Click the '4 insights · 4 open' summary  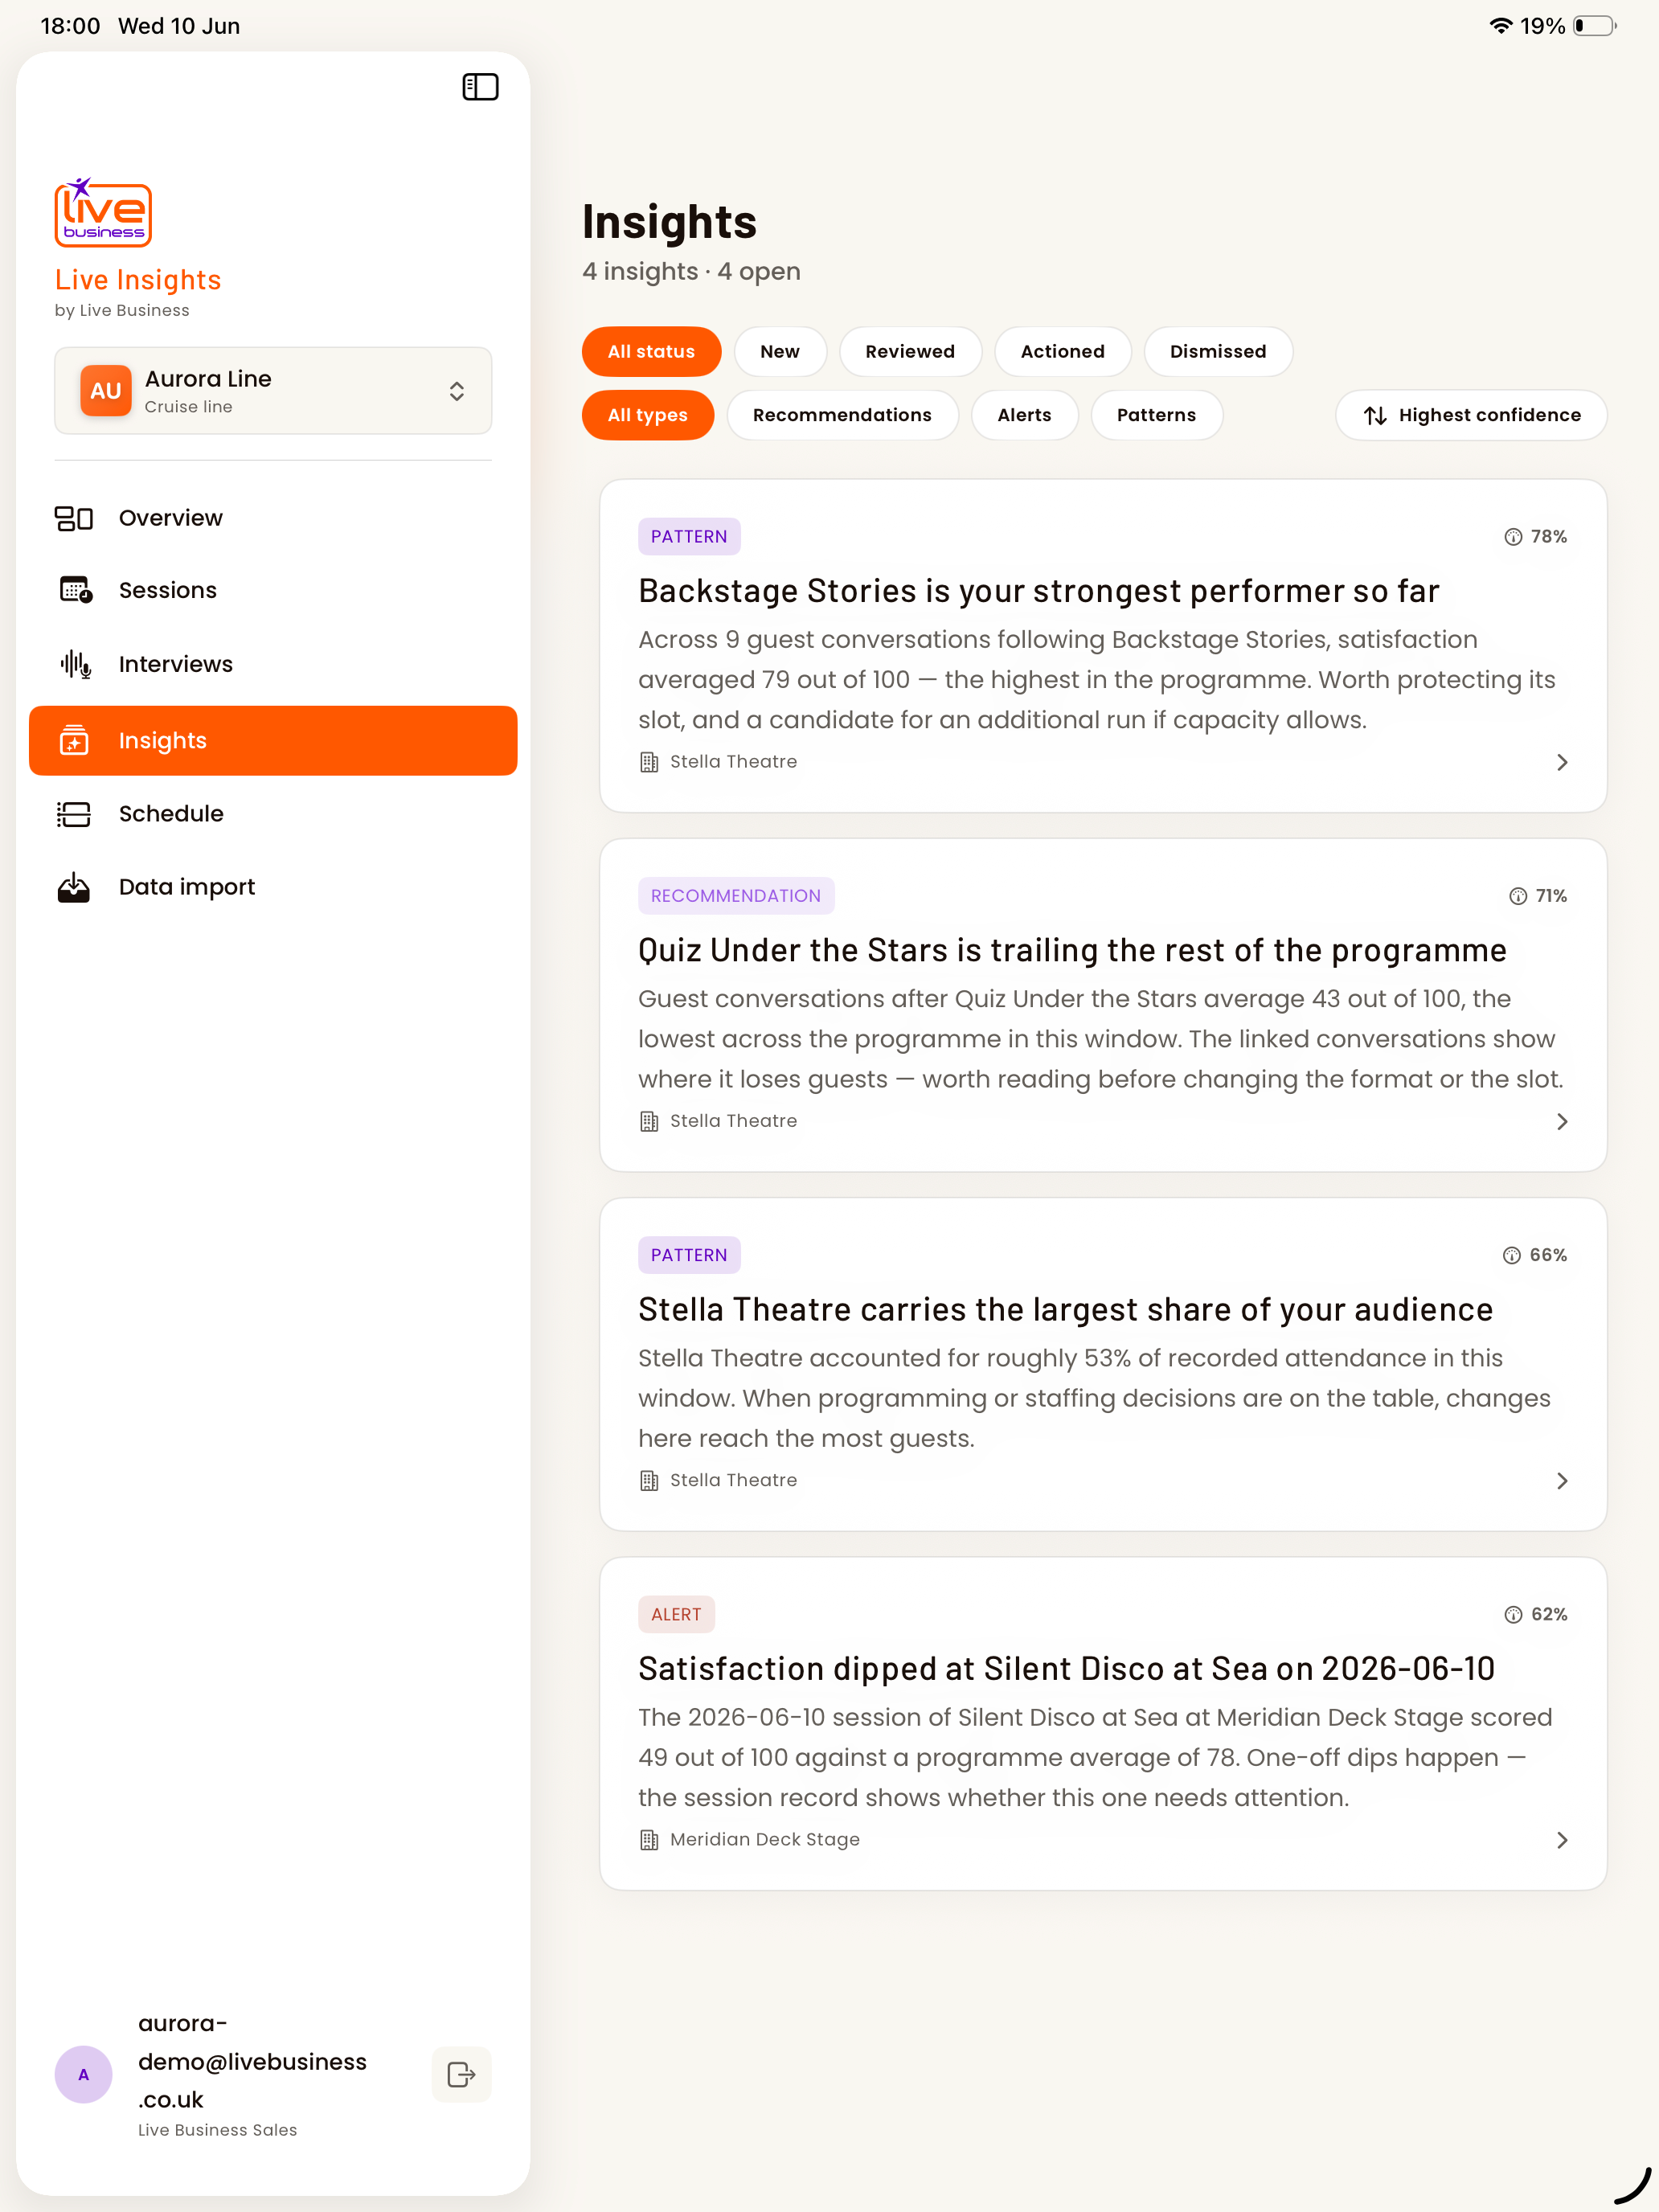[691, 271]
